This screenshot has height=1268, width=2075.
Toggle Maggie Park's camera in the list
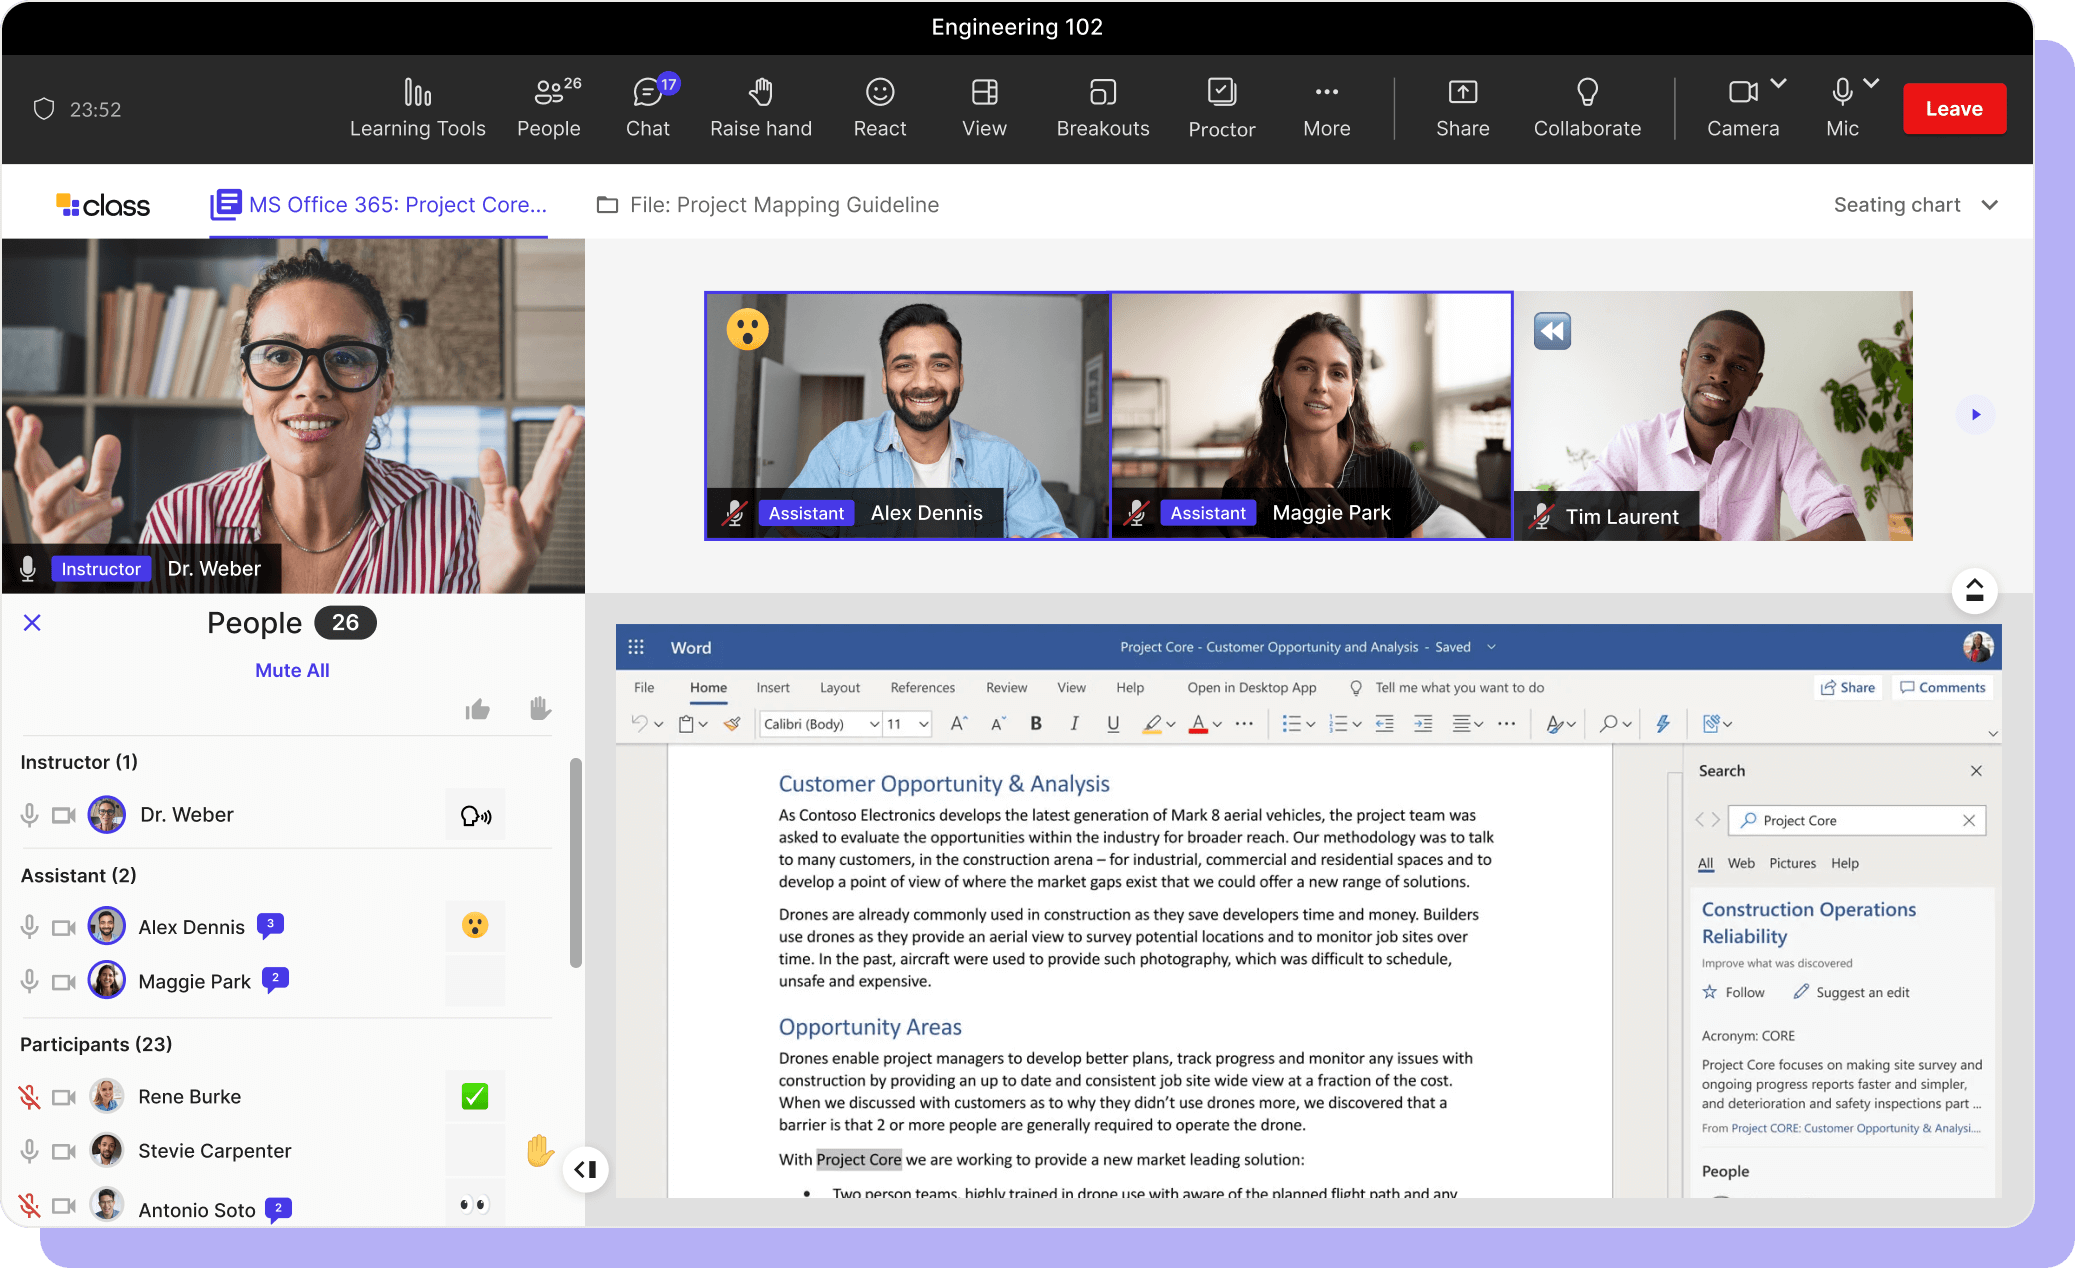(x=64, y=982)
